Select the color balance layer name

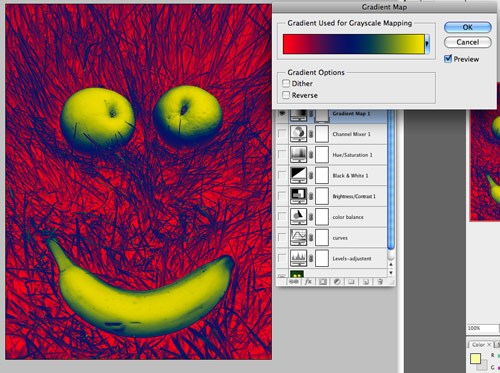click(348, 217)
